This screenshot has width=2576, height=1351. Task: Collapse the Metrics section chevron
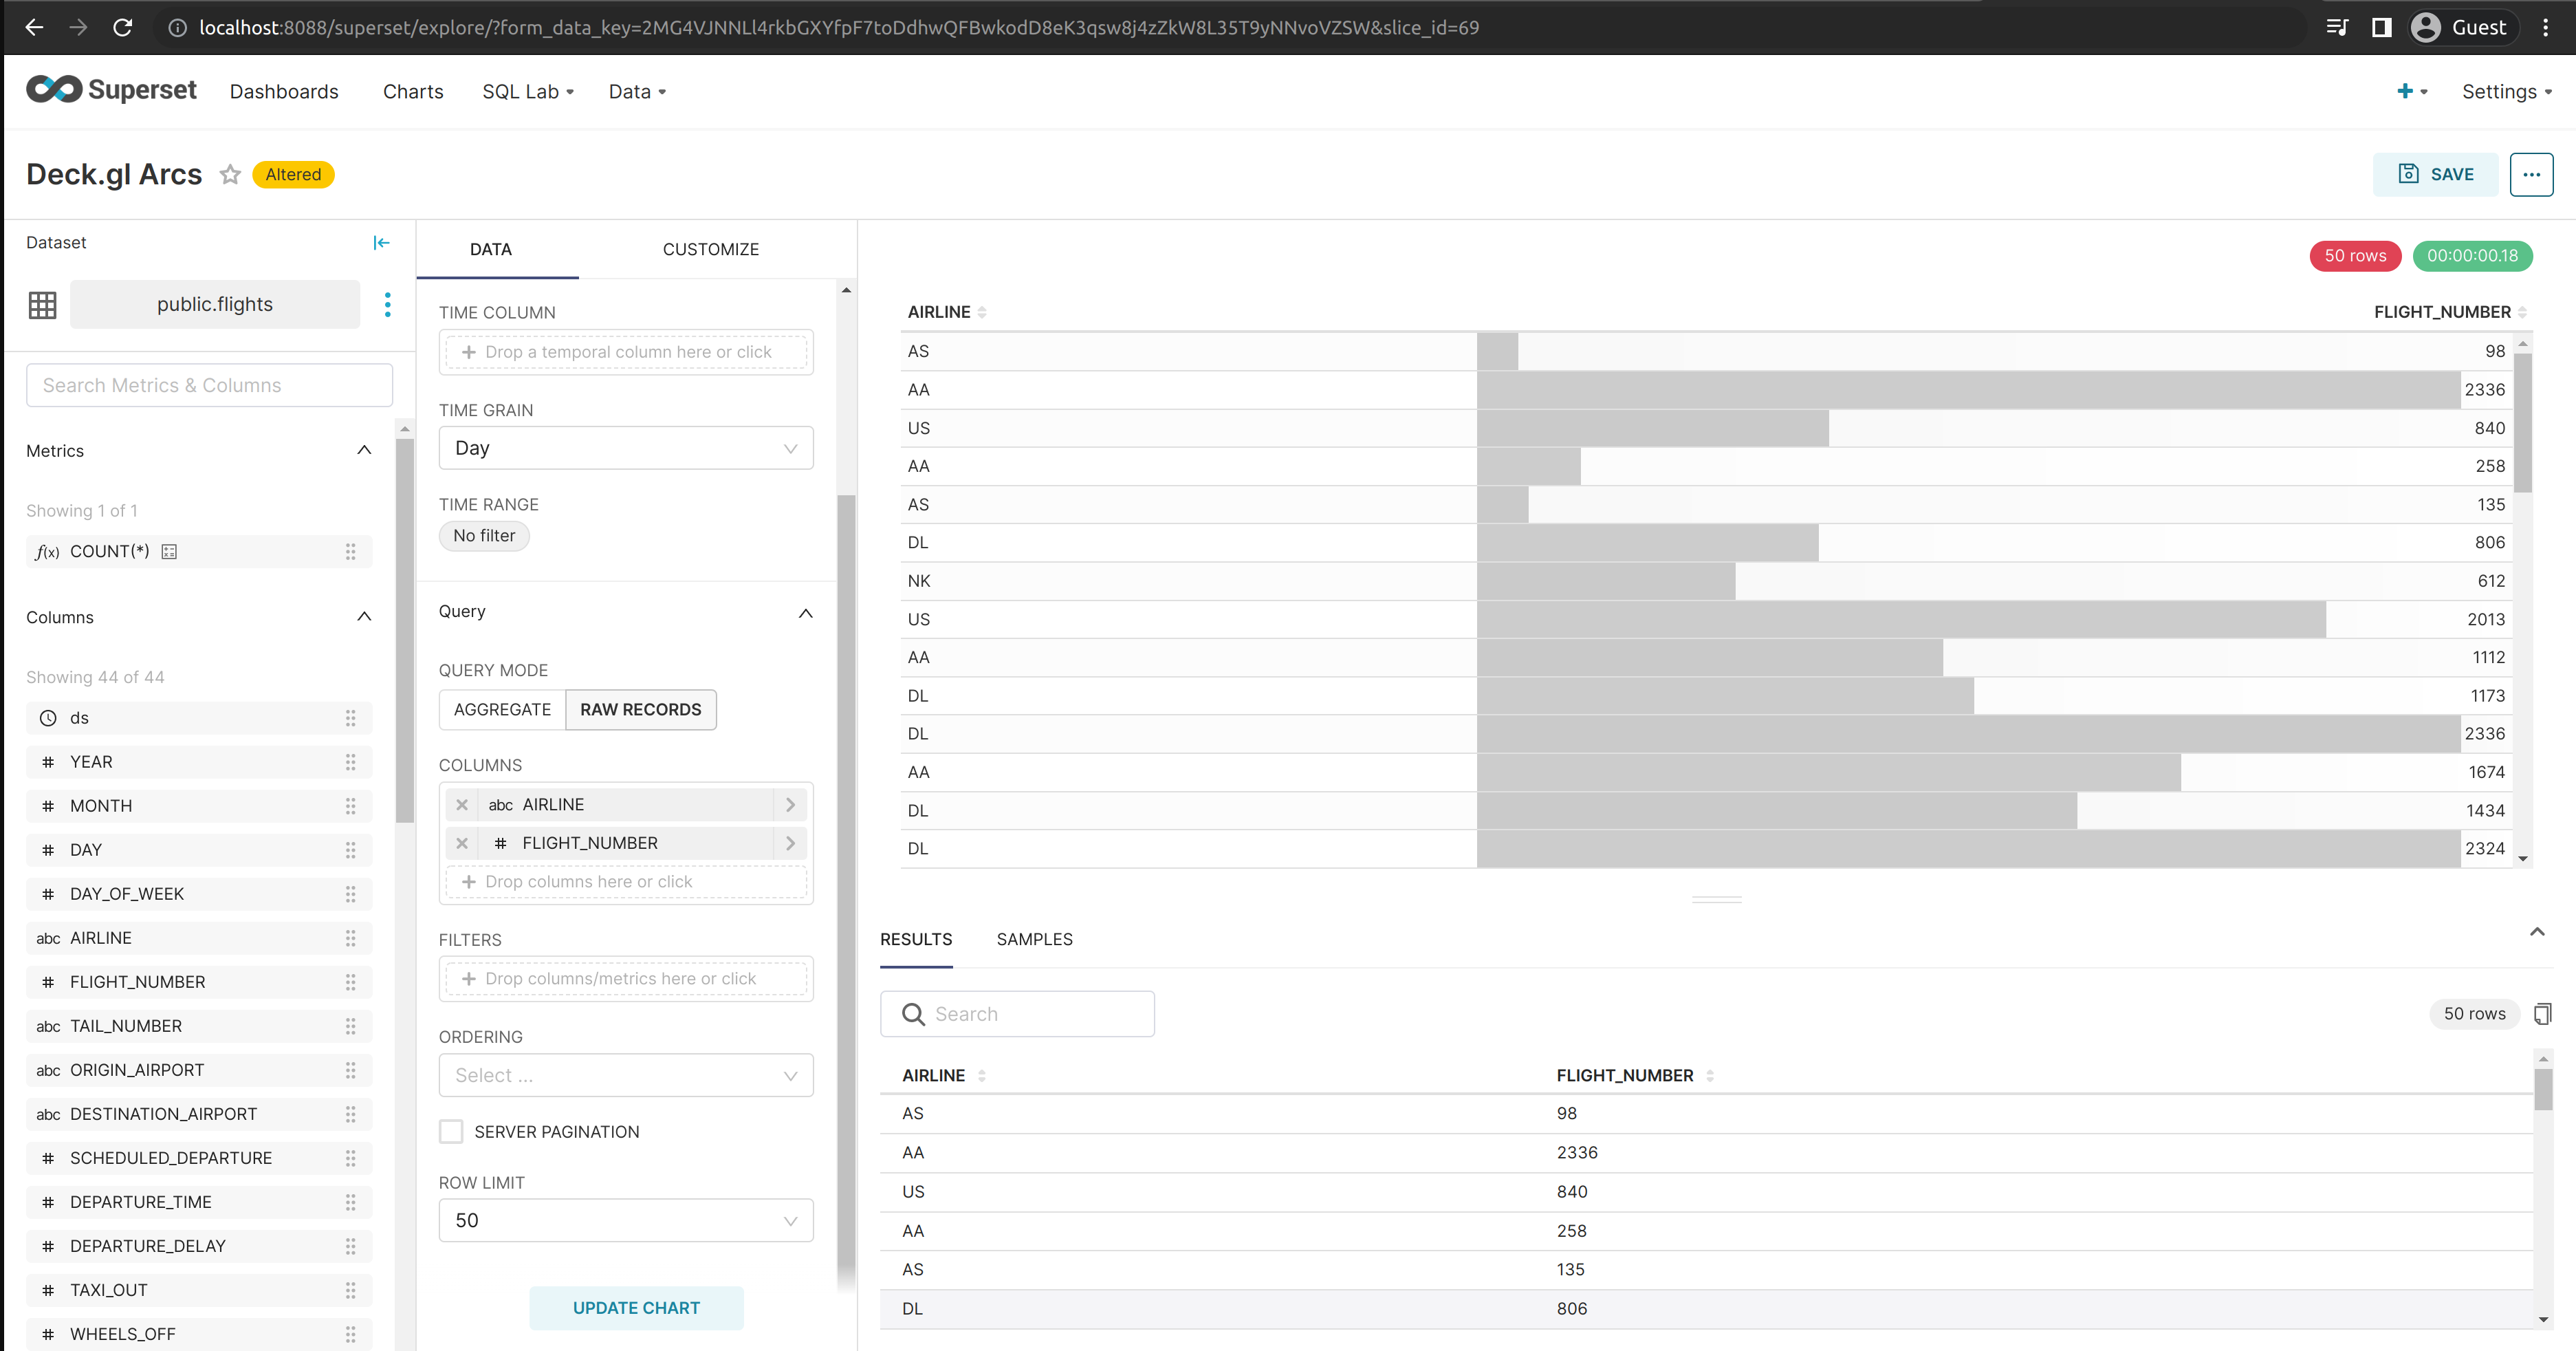pos(364,450)
